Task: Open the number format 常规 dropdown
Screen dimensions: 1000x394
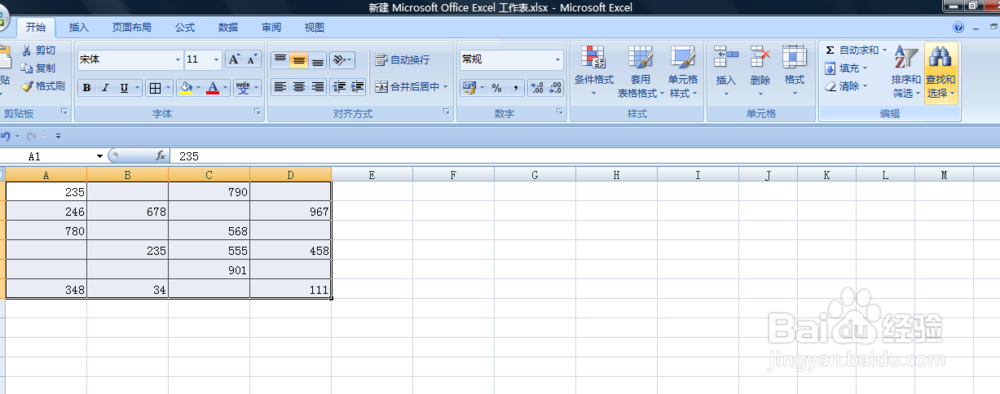Action: point(558,60)
